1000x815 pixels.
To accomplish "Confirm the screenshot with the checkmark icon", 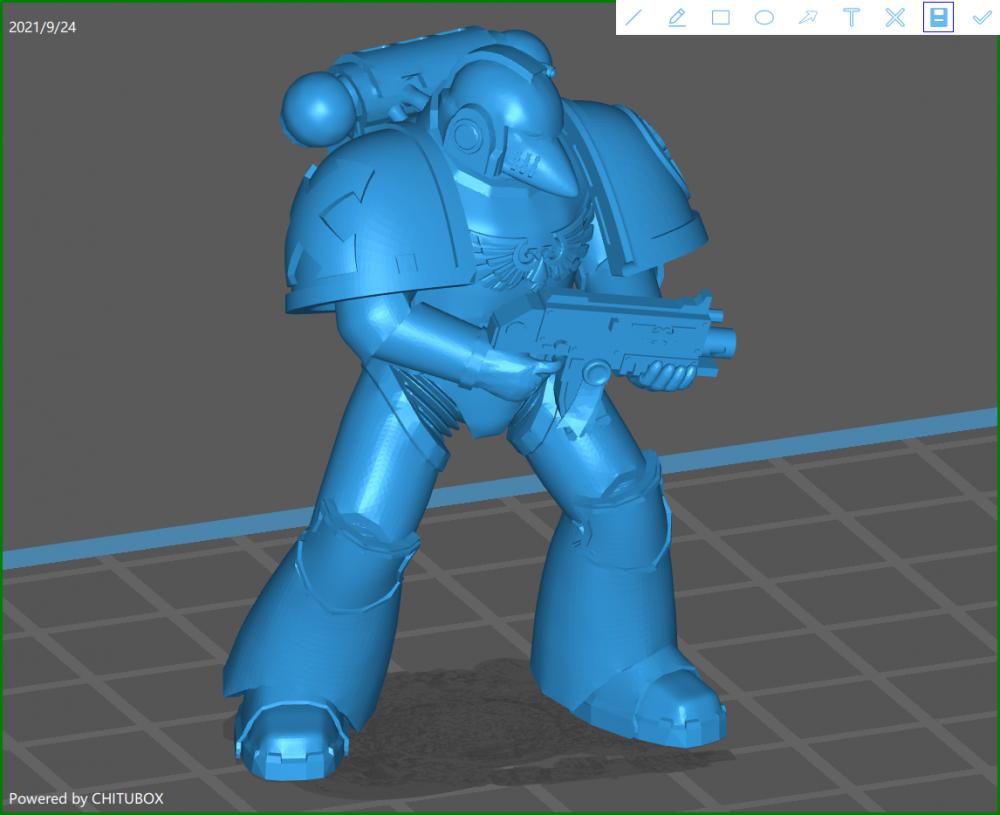I will pyautogui.click(x=982, y=17).
